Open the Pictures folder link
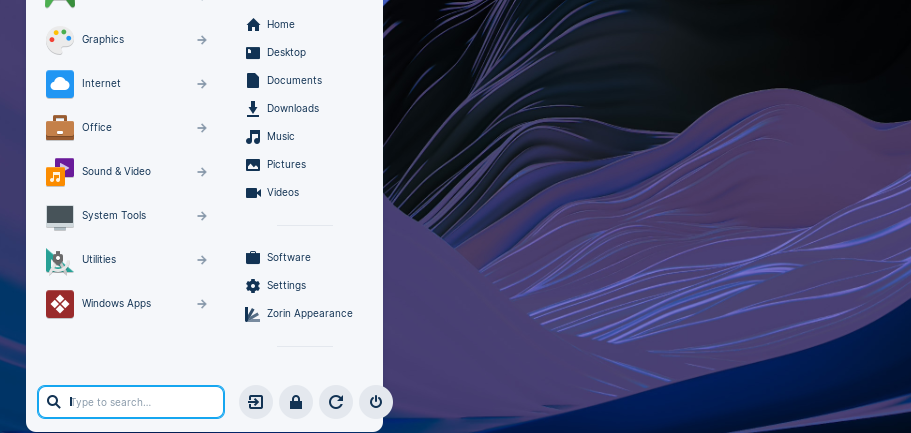 pos(286,164)
